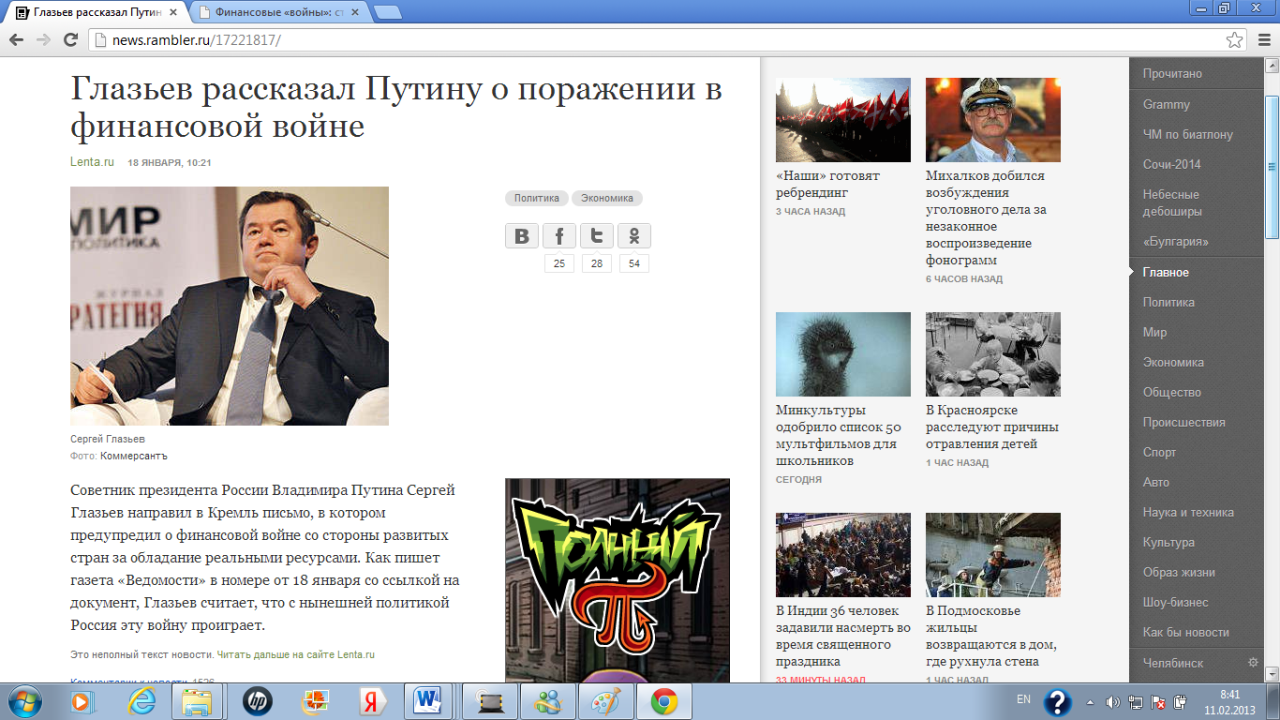Viewport: 1280px width, 720px height.
Task: Open Windows Explorer from the taskbar
Action: pyautogui.click(x=197, y=702)
